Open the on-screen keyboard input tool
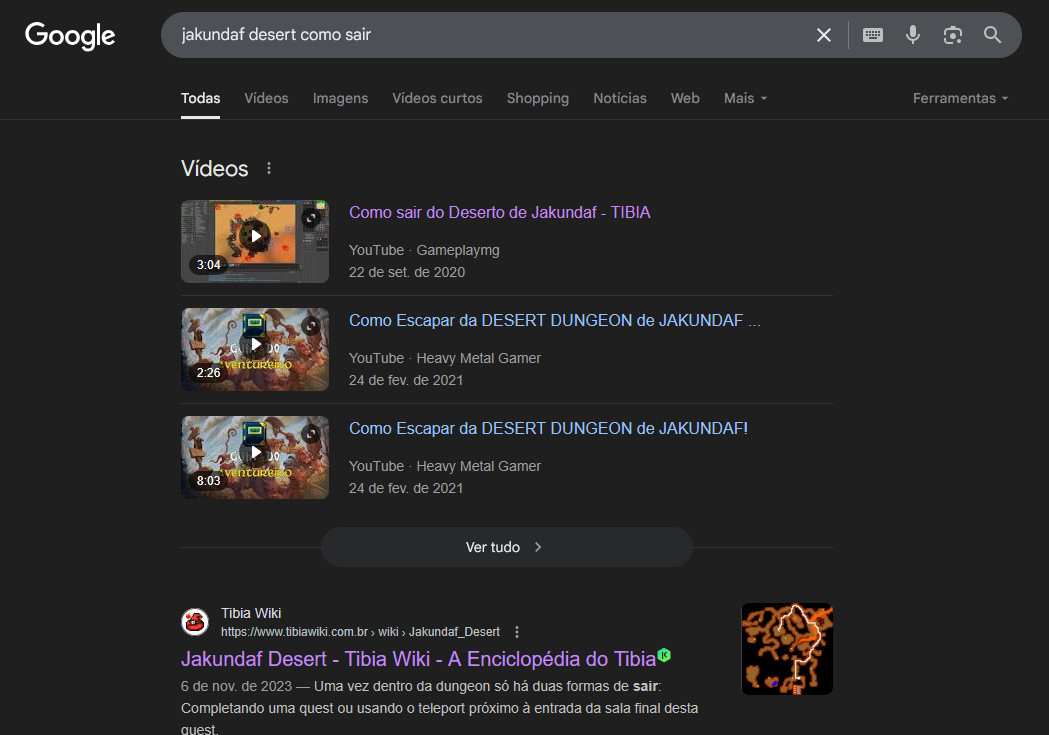This screenshot has height=735, width=1049. 872,35
